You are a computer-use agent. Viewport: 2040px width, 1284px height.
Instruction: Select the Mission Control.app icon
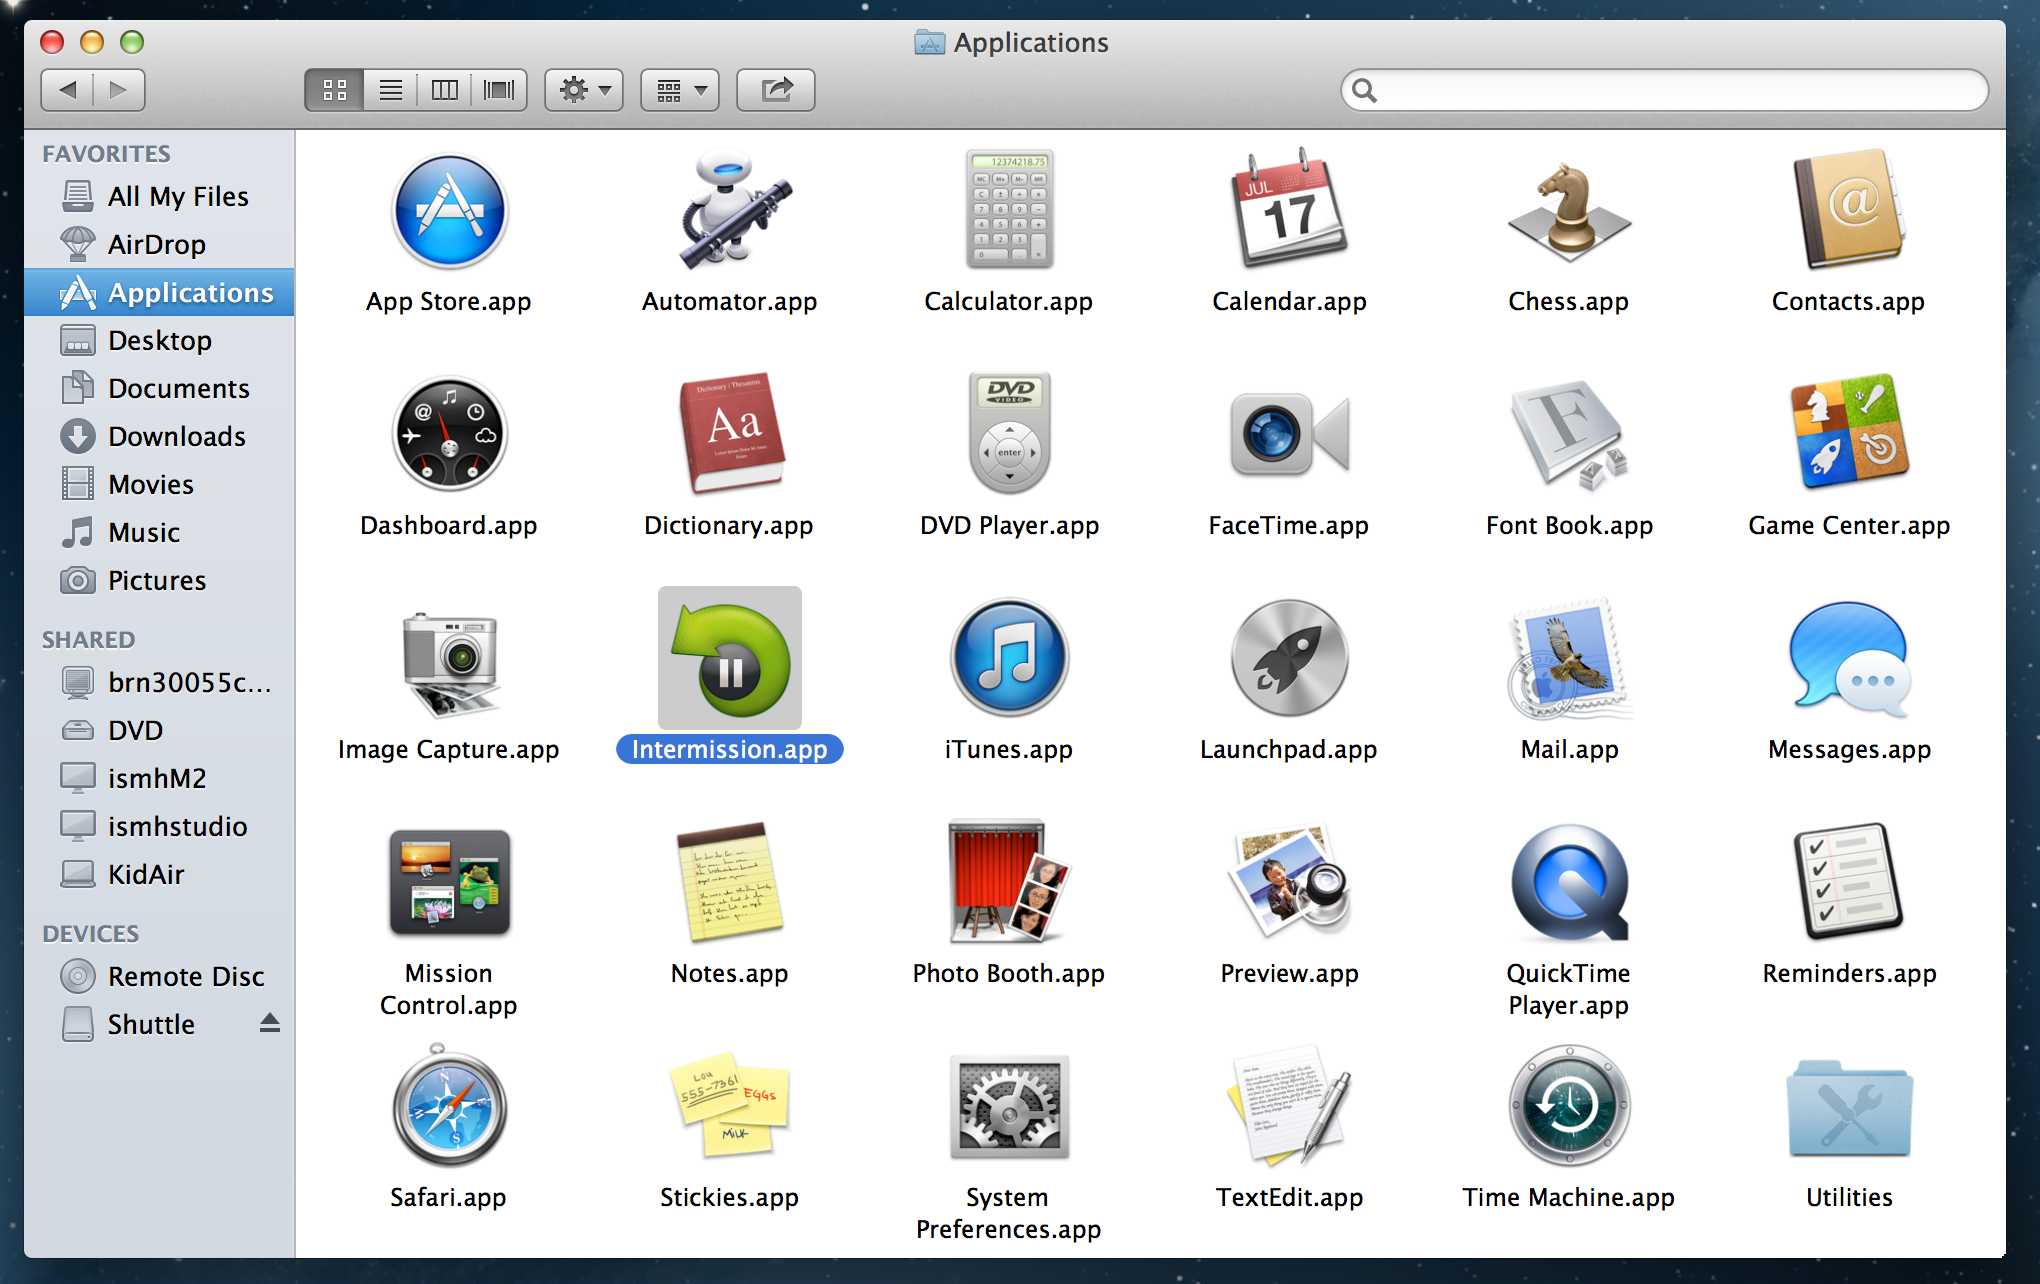click(449, 882)
